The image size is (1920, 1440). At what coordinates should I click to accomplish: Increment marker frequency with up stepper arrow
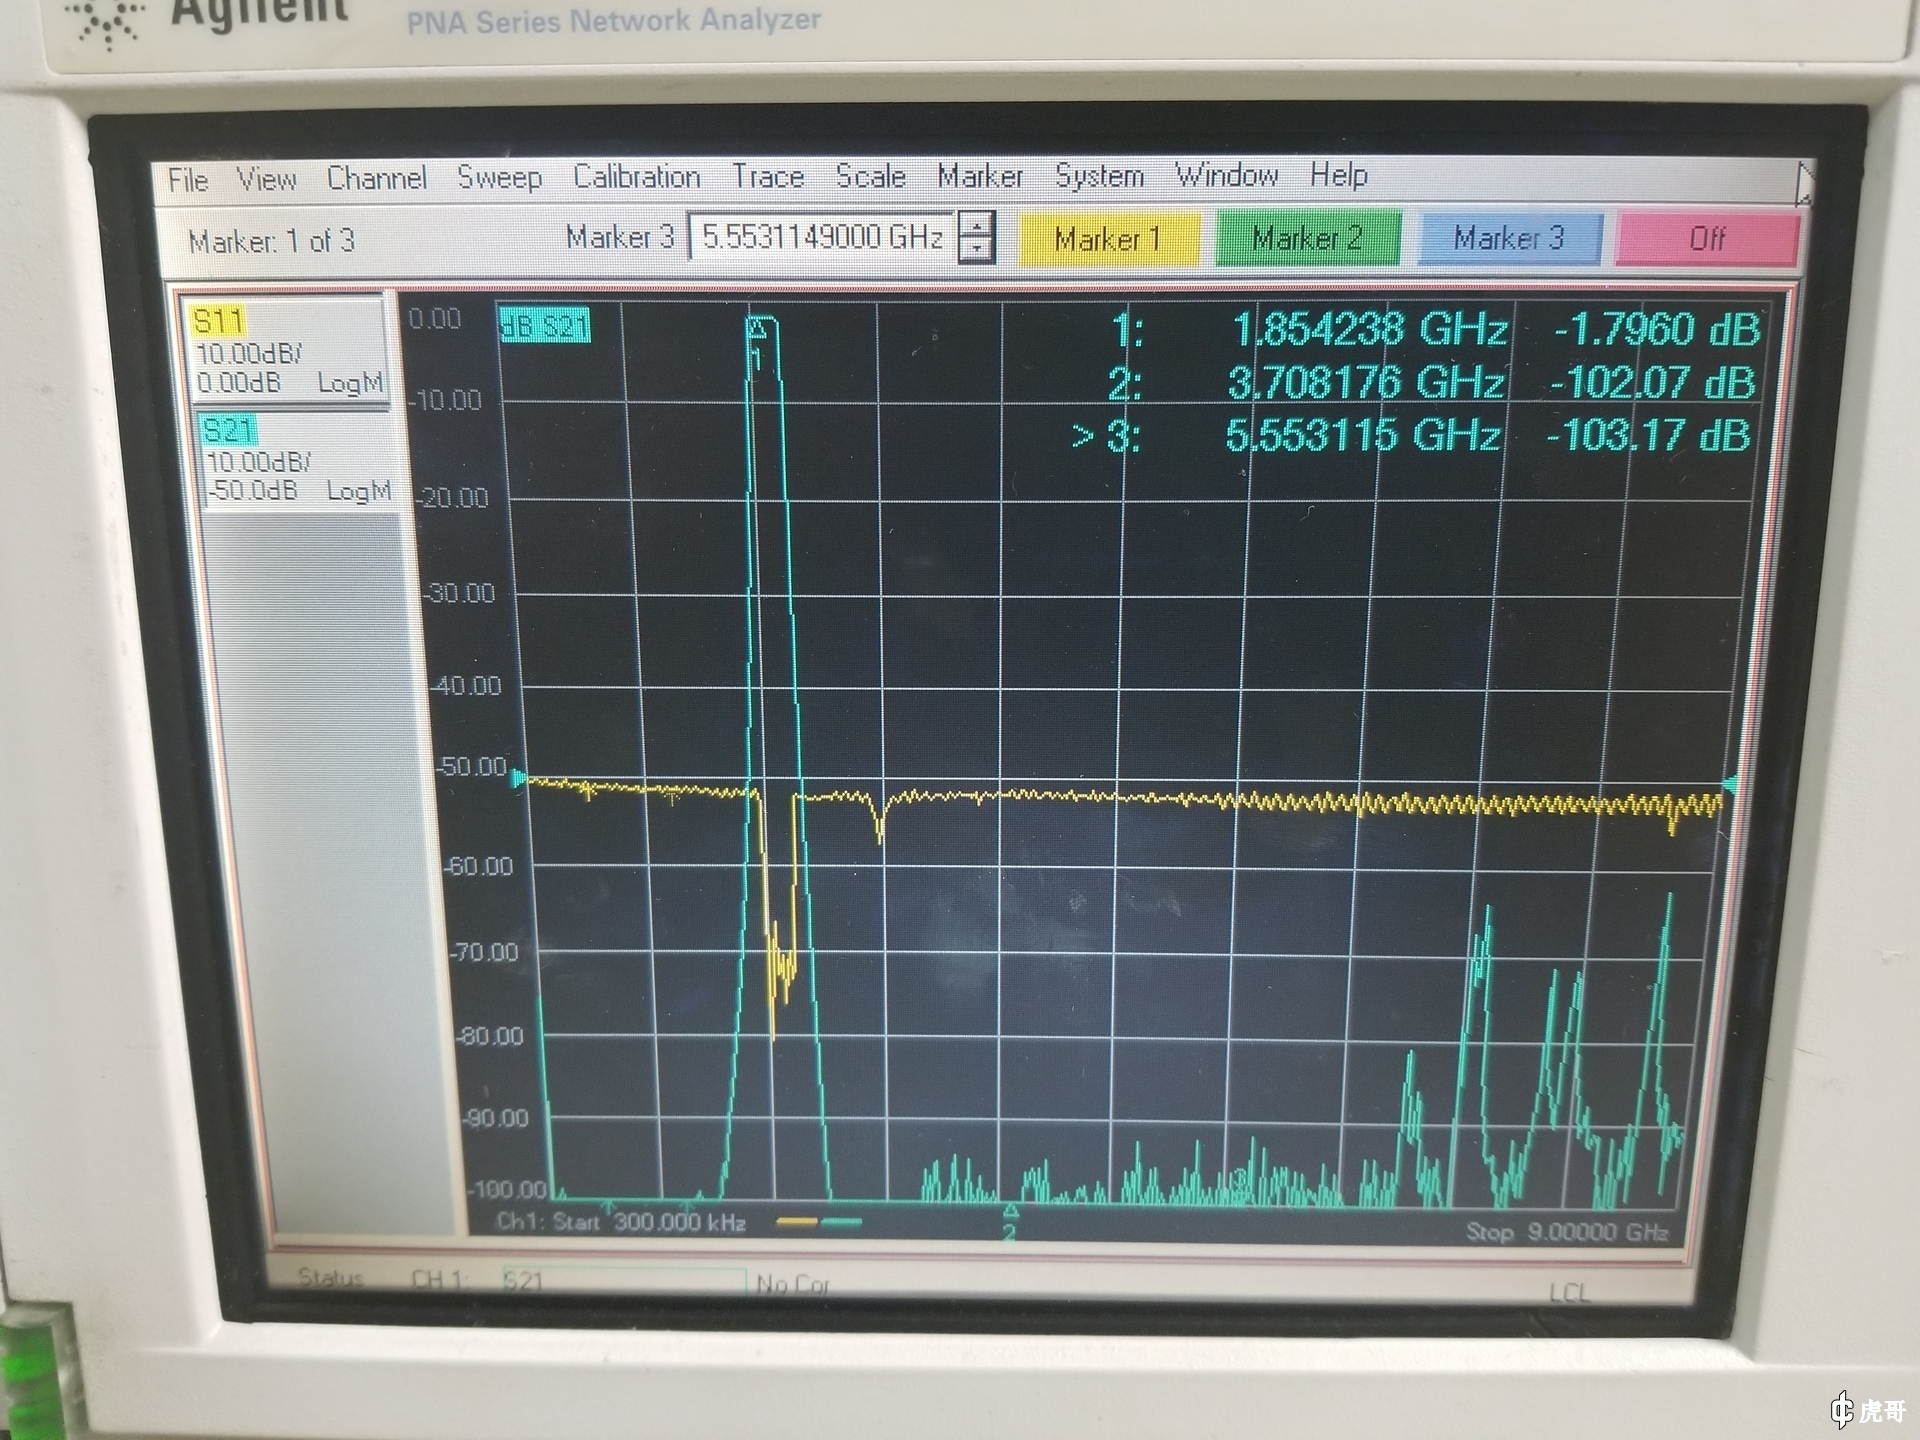point(977,225)
